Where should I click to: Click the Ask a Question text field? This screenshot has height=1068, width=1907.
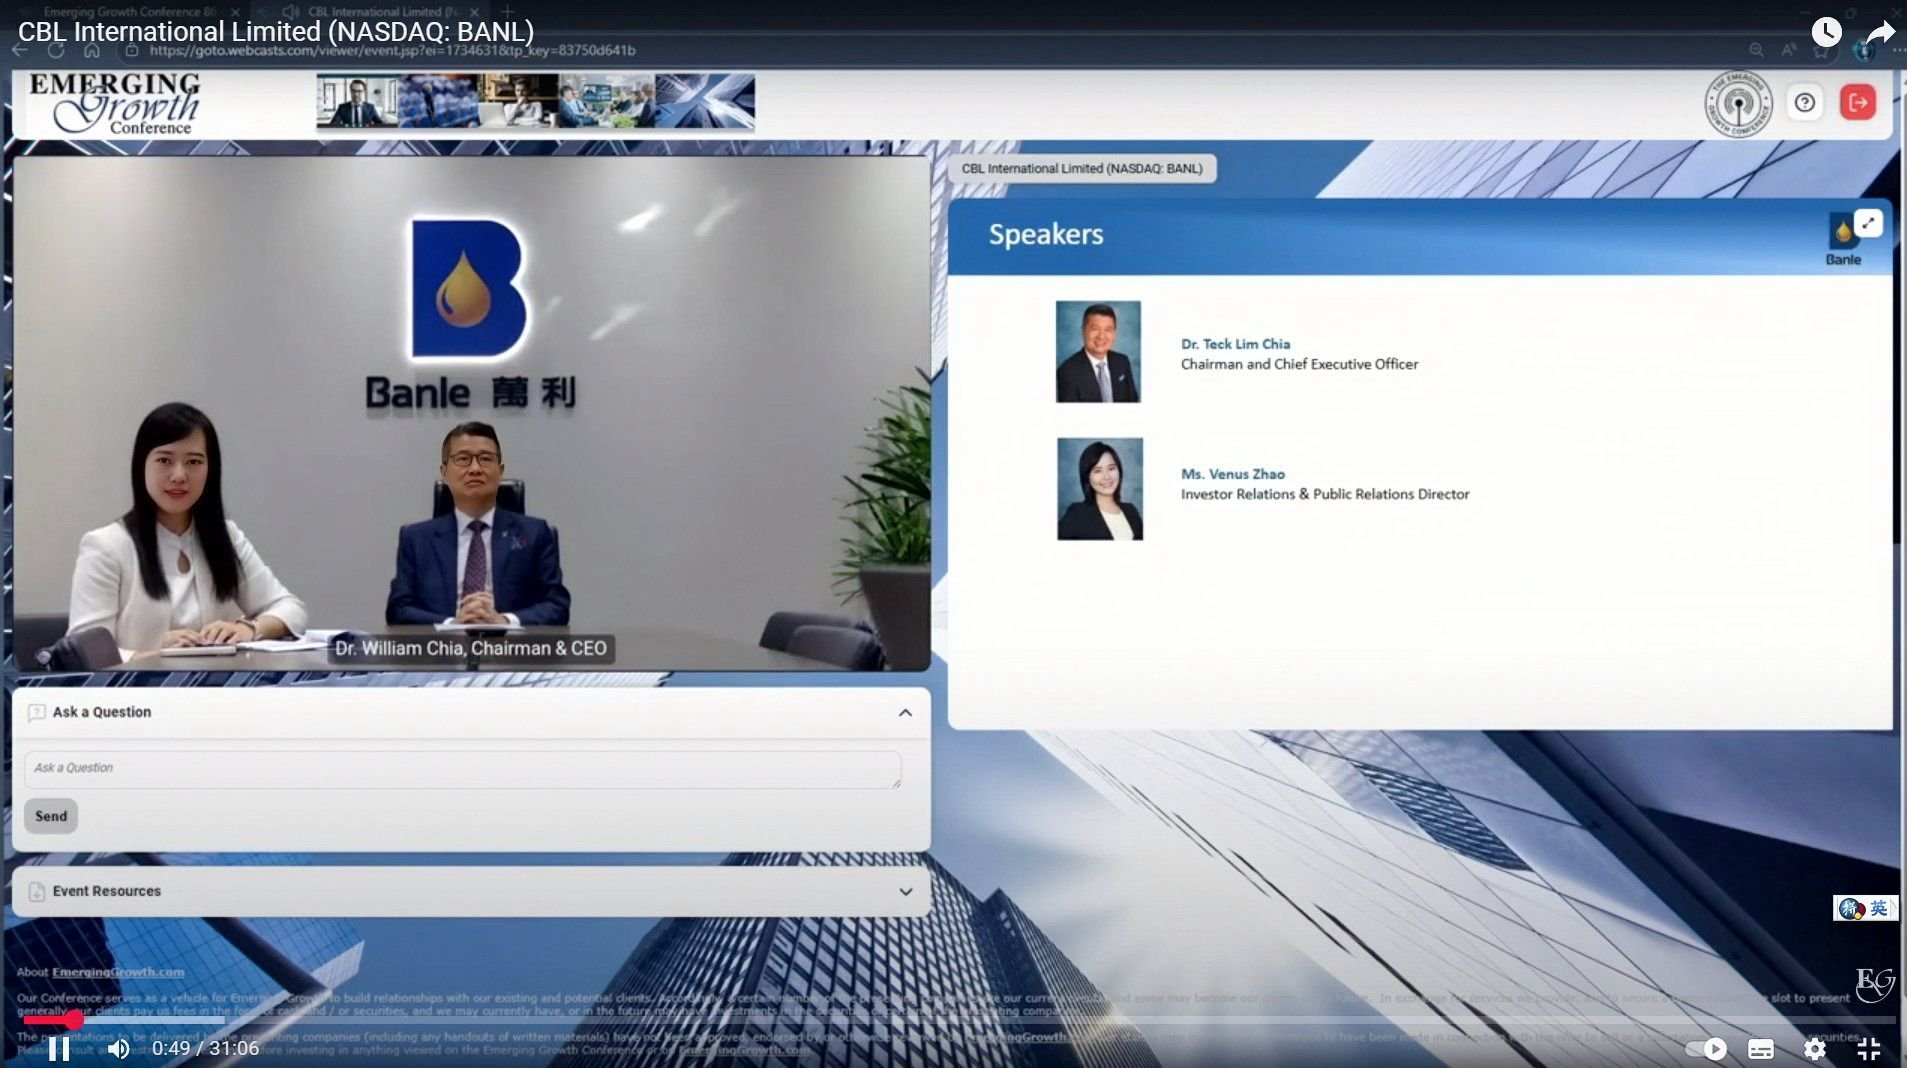point(462,768)
